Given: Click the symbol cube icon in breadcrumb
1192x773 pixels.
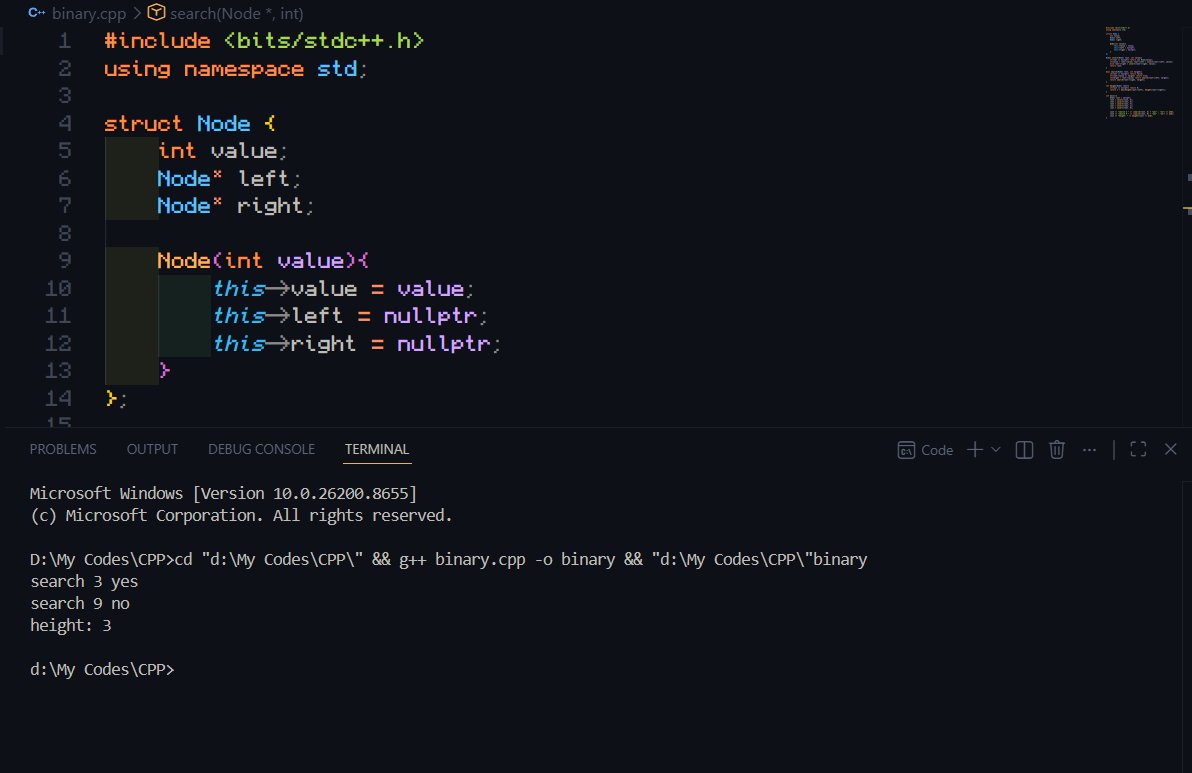Looking at the screenshot, I should (157, 13).
